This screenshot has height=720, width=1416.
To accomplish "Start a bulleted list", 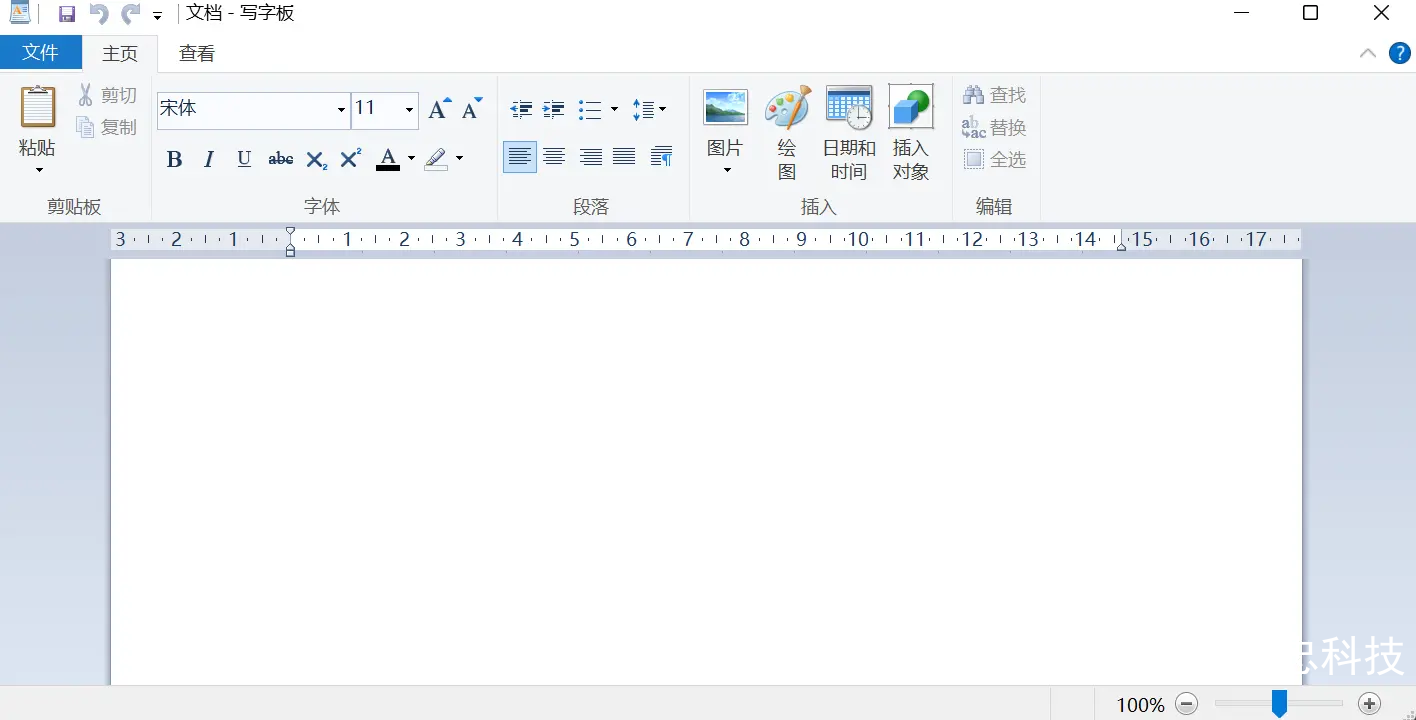I will [590, 109].
